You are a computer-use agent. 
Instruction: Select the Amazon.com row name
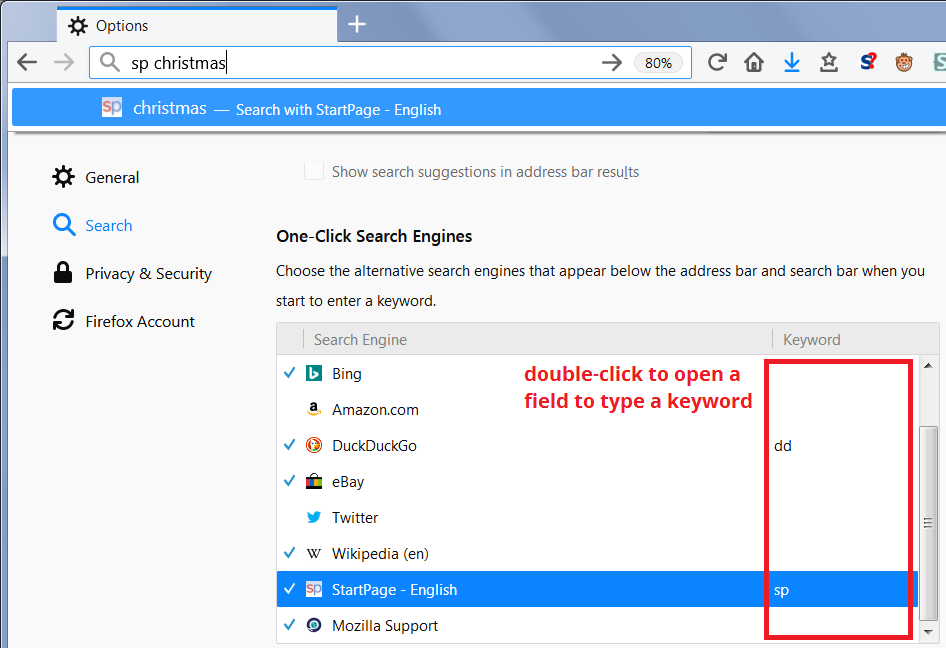[375, 410]
